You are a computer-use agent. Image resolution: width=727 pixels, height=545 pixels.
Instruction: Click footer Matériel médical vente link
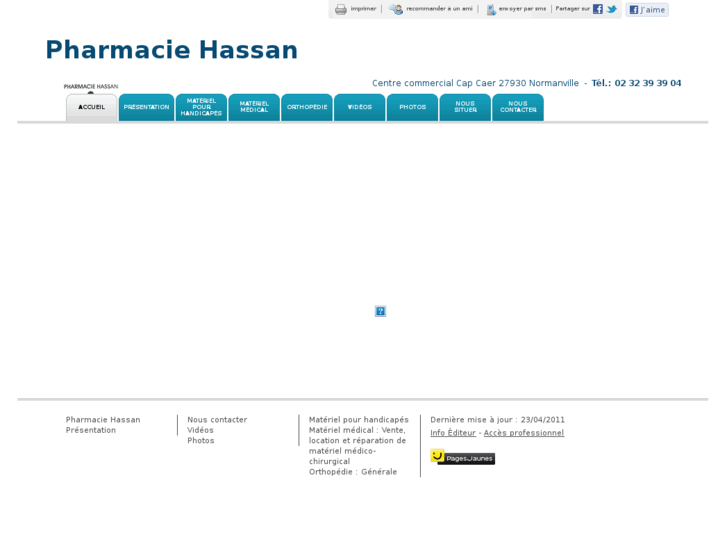pyautogui.click(x=357, y=446)
